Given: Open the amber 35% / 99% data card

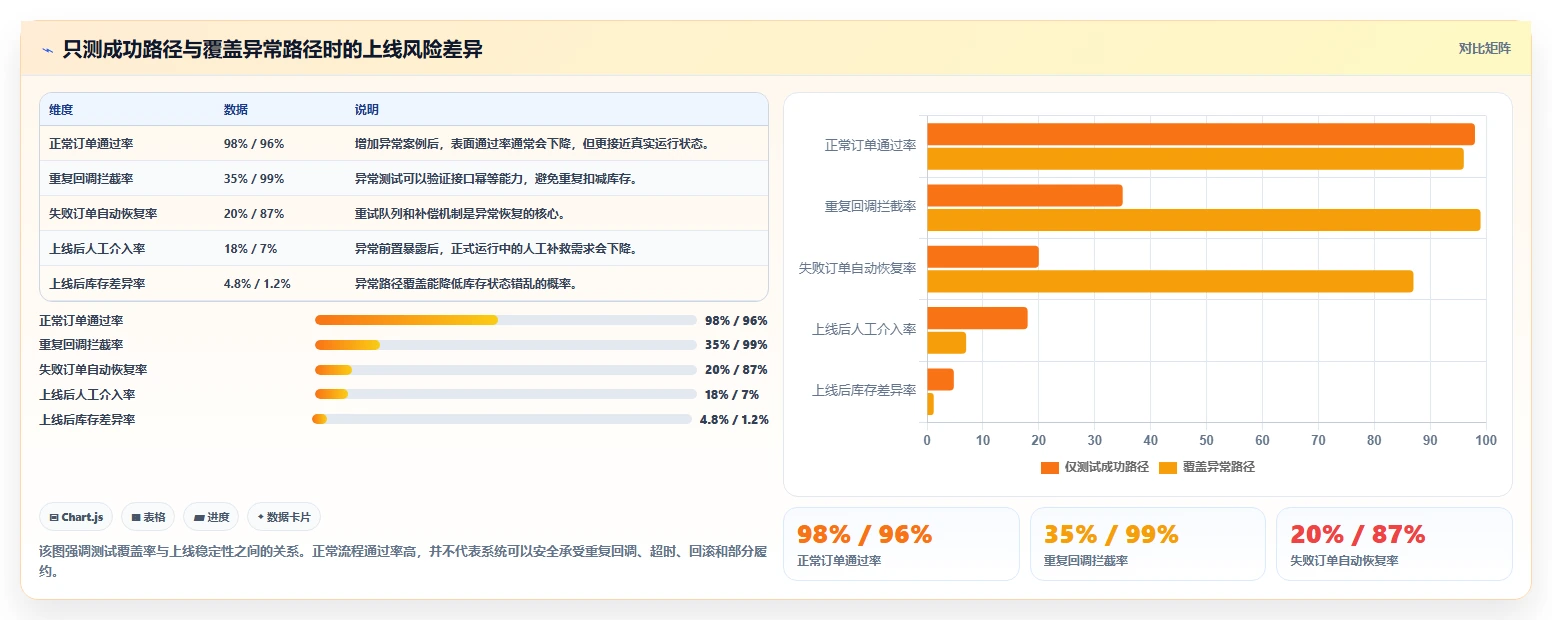Looking at the screenshot, I should (x=1148, y=544).
